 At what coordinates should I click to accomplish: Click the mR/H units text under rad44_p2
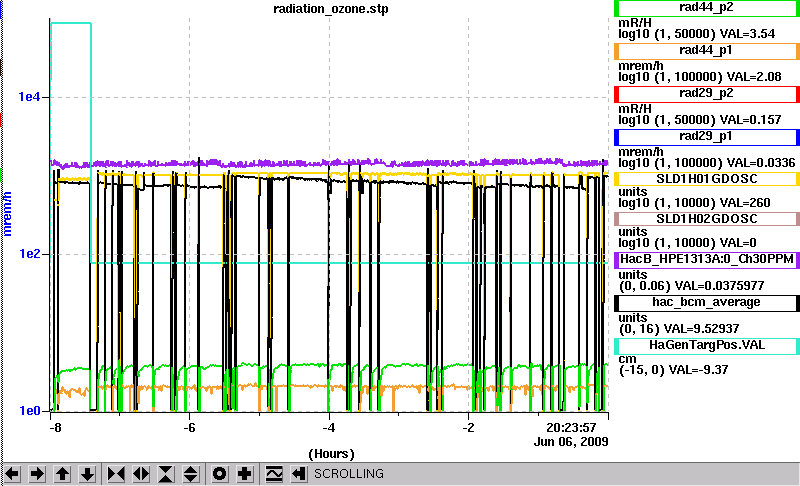635,23
